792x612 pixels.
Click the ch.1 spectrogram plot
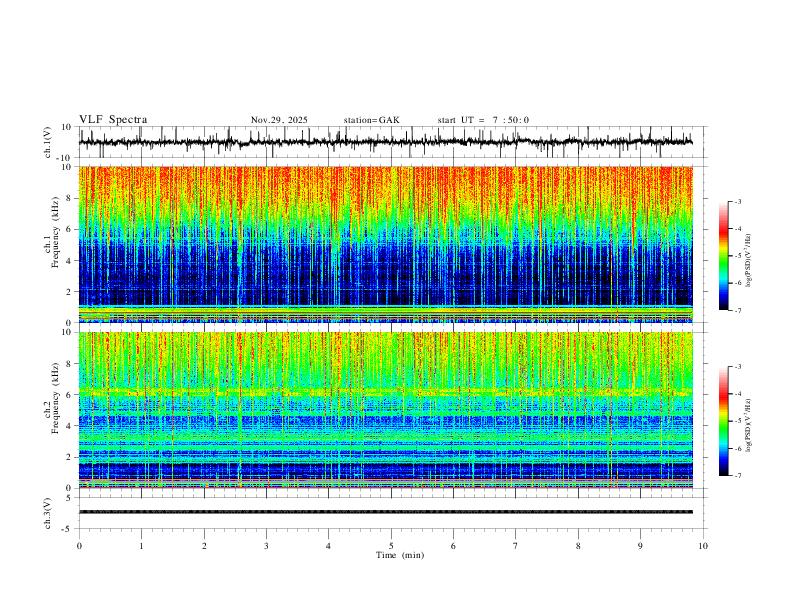click(x=386, y=244)
